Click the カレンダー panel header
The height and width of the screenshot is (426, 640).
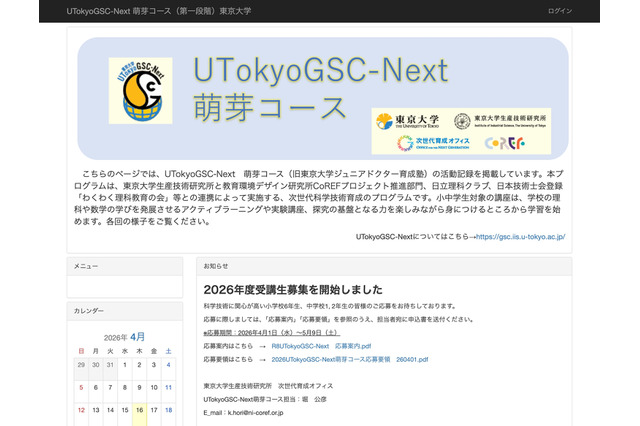pyautogui.click(x=125, y=311)
